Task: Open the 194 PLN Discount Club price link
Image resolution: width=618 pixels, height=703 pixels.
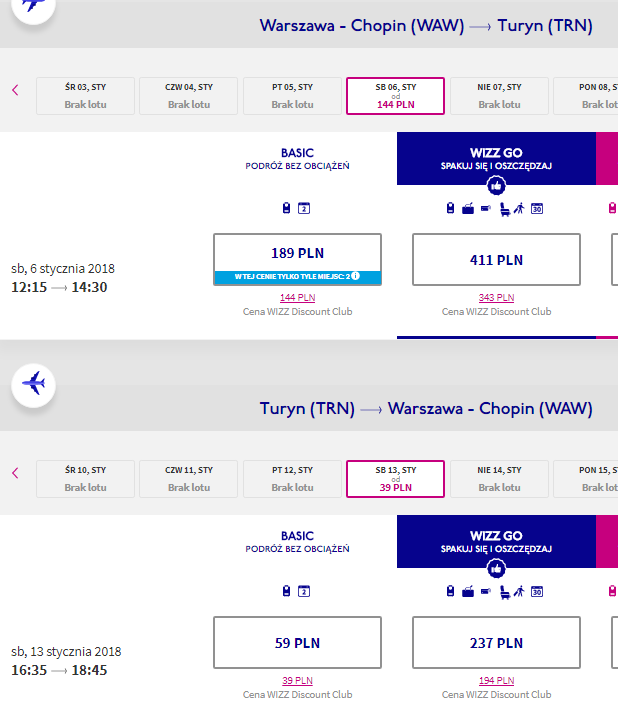Action: pyautogui.click(x=496, y=680)
